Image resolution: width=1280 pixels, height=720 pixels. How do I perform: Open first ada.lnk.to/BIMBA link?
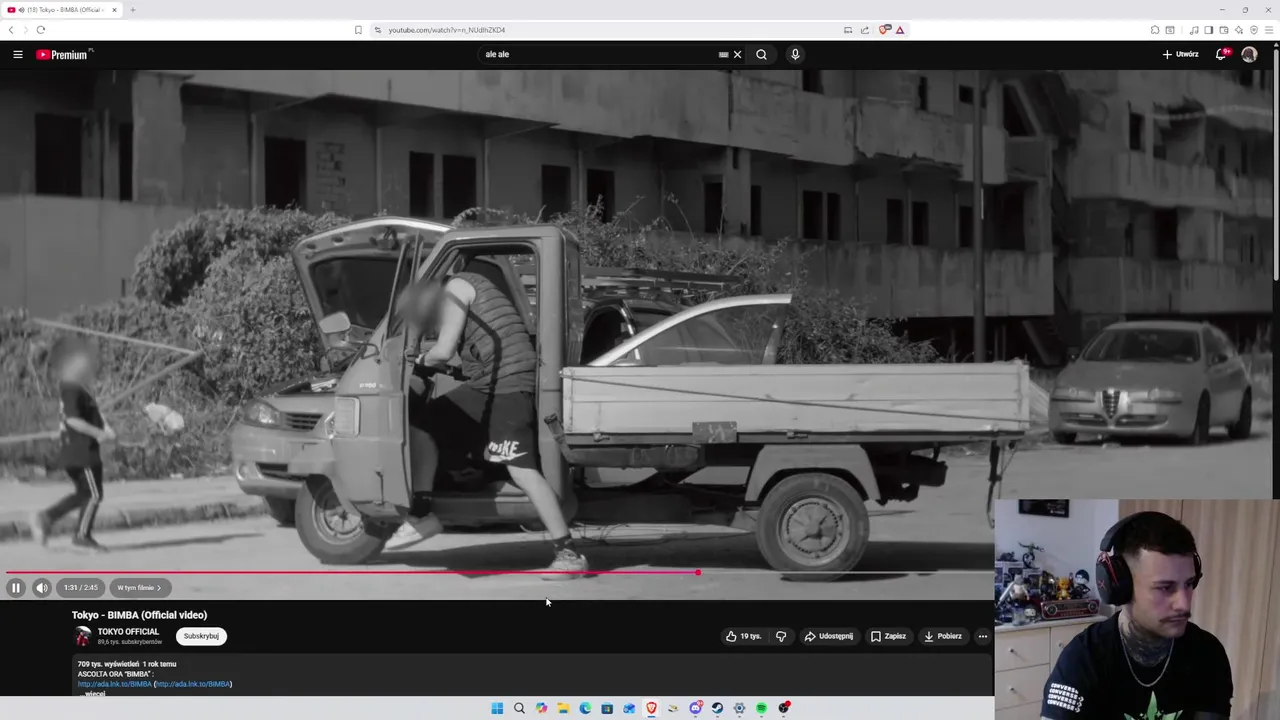[x=115, y=684]
